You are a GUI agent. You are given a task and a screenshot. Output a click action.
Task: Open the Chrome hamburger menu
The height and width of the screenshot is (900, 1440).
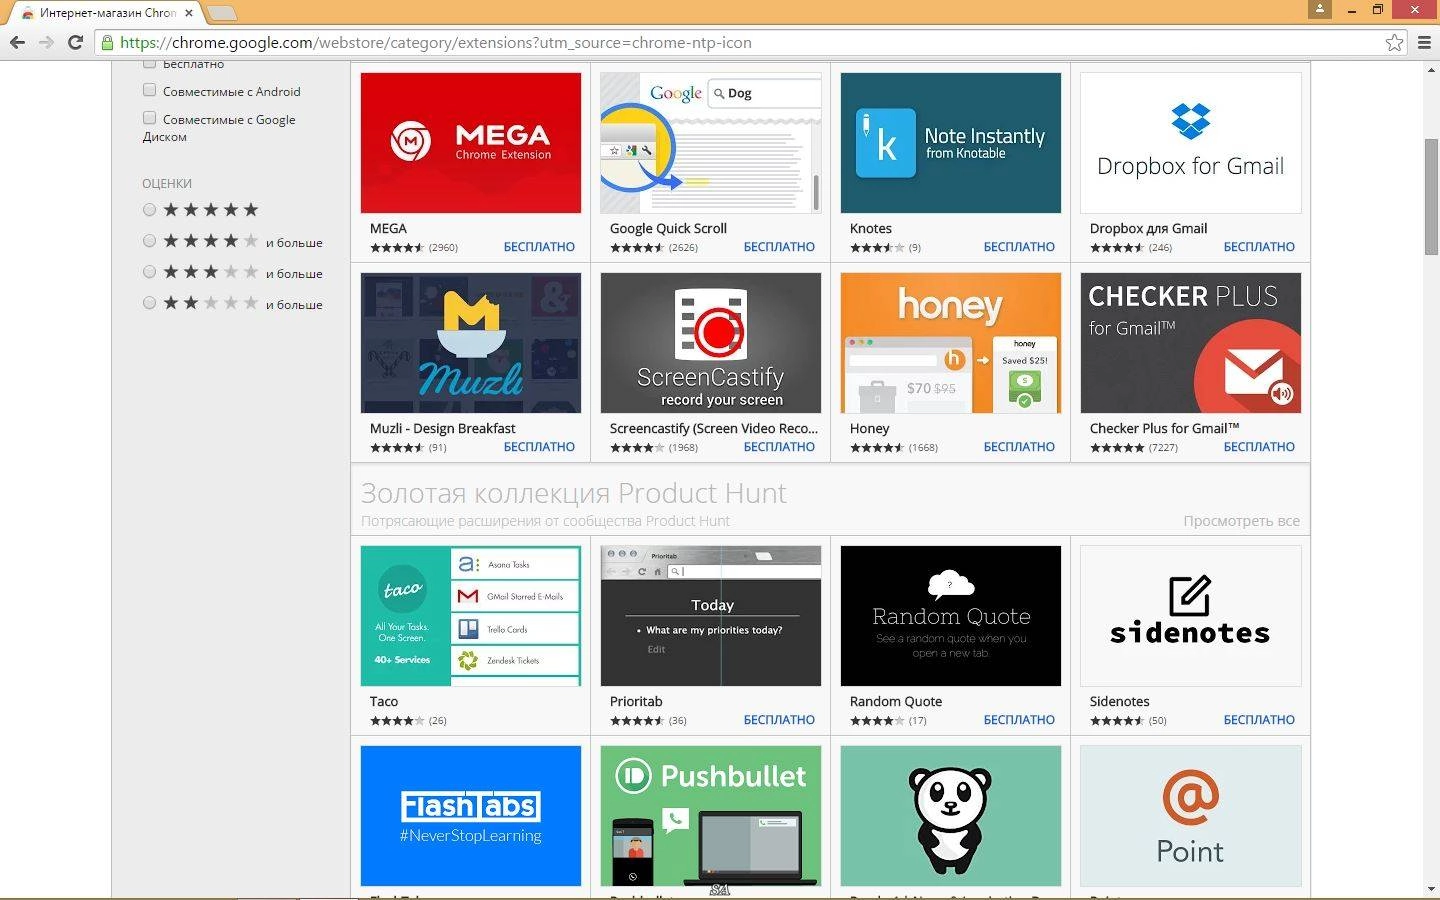[1424, 42]
